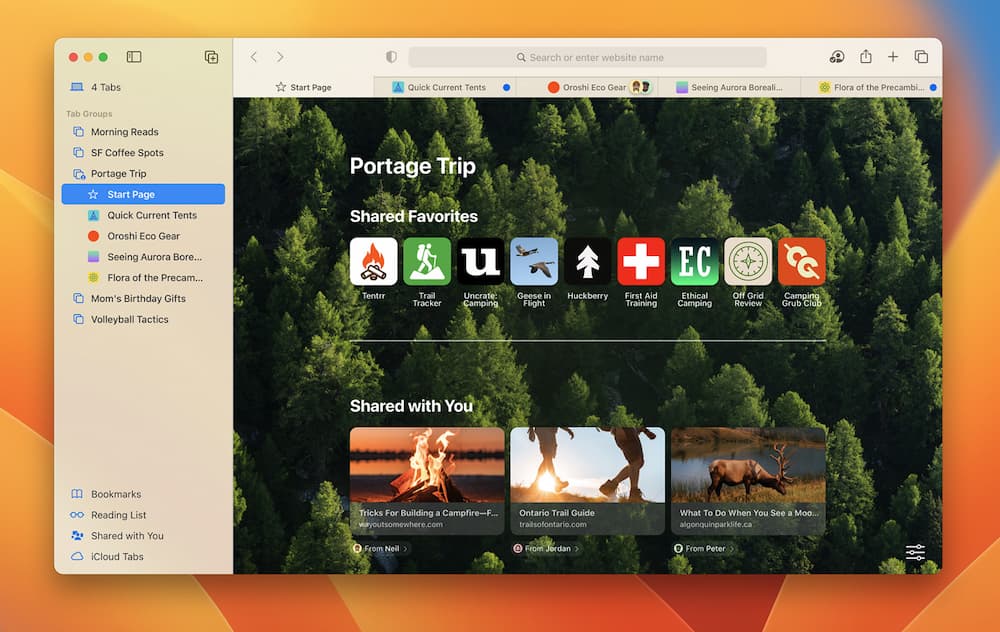Hide the sidebar with the toggle icon
This screenshot has width=1000, height=632.
coord(134,57)
